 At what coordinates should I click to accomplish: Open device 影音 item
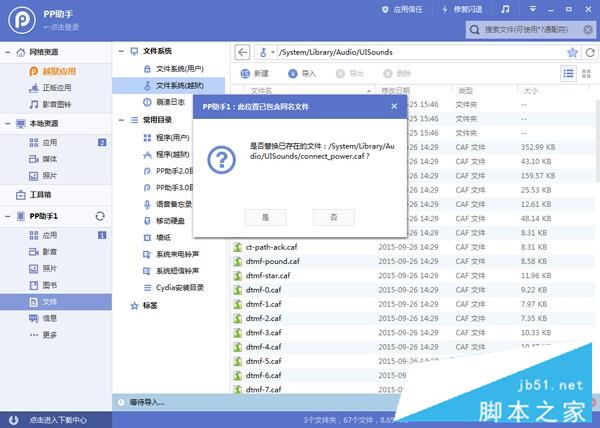click(x=44, y=252)
